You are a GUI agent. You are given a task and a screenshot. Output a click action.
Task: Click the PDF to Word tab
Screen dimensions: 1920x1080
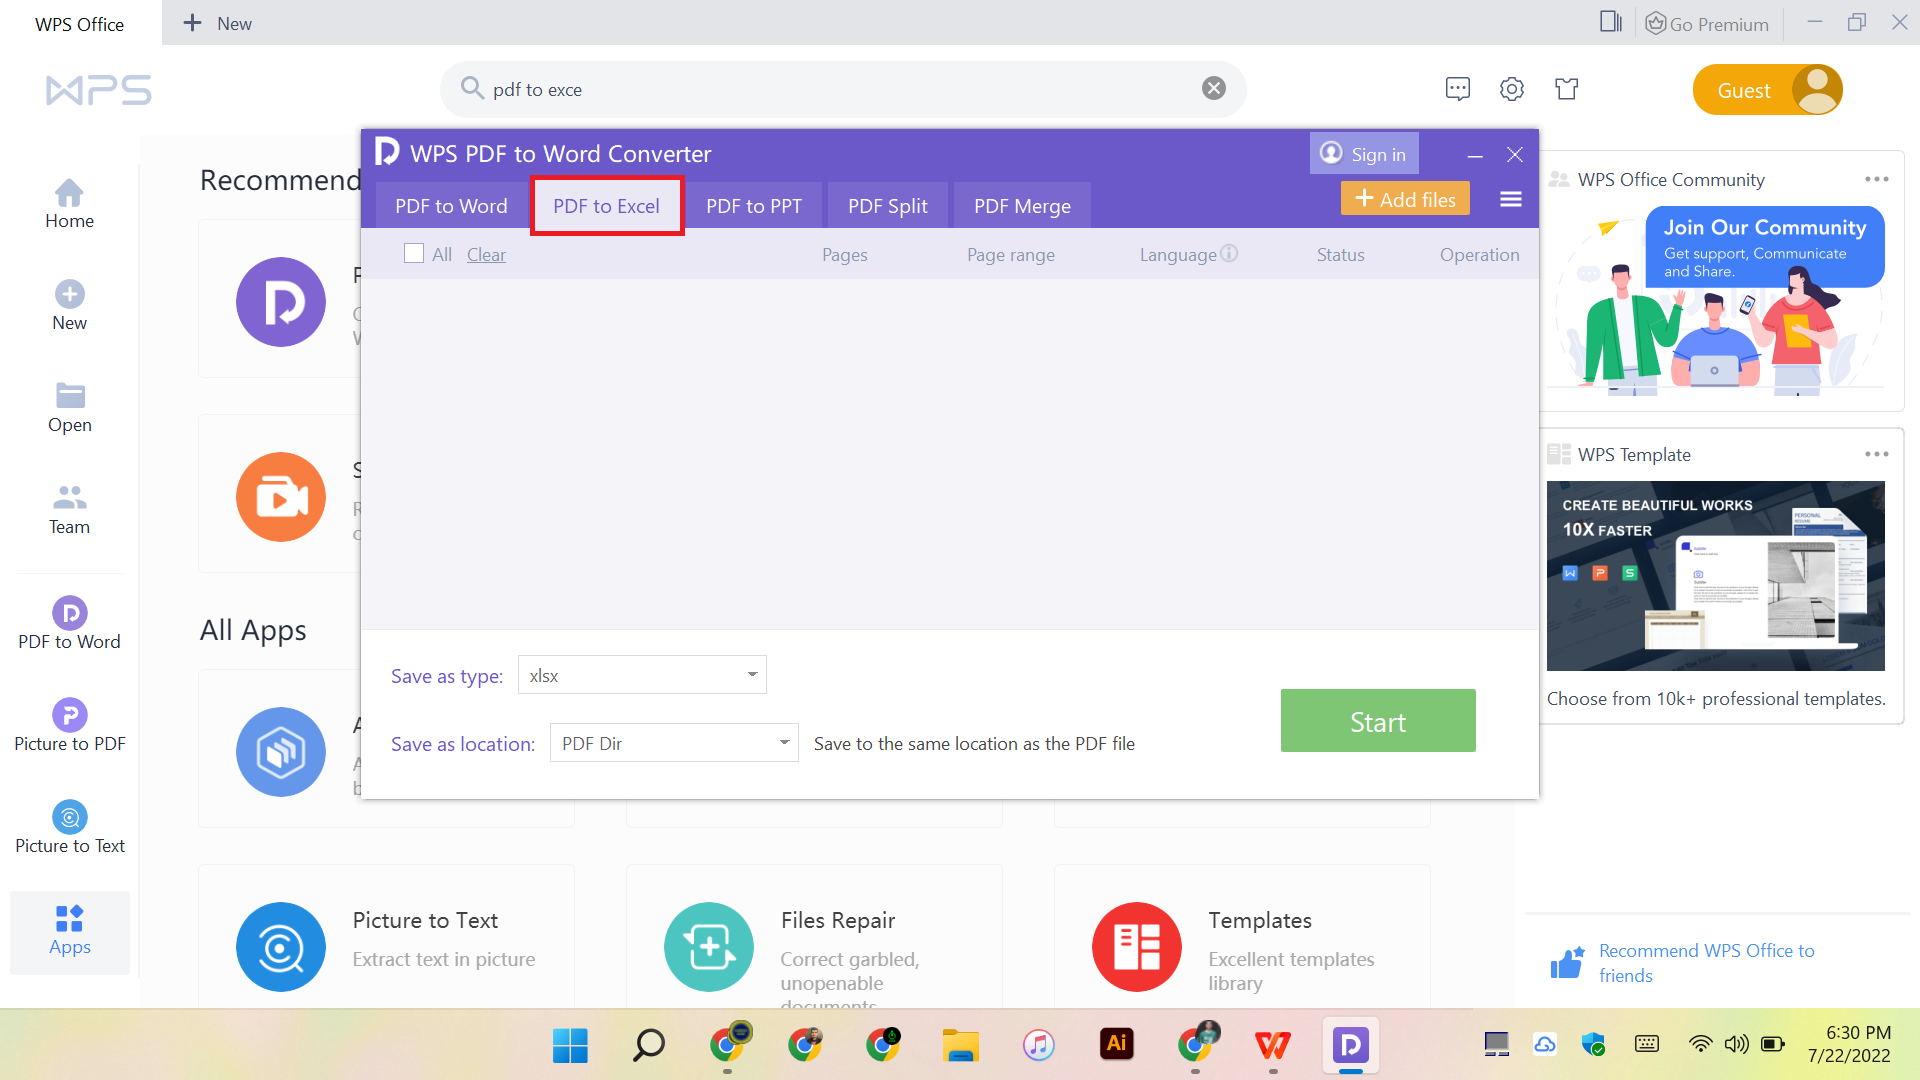click(450, 204)
